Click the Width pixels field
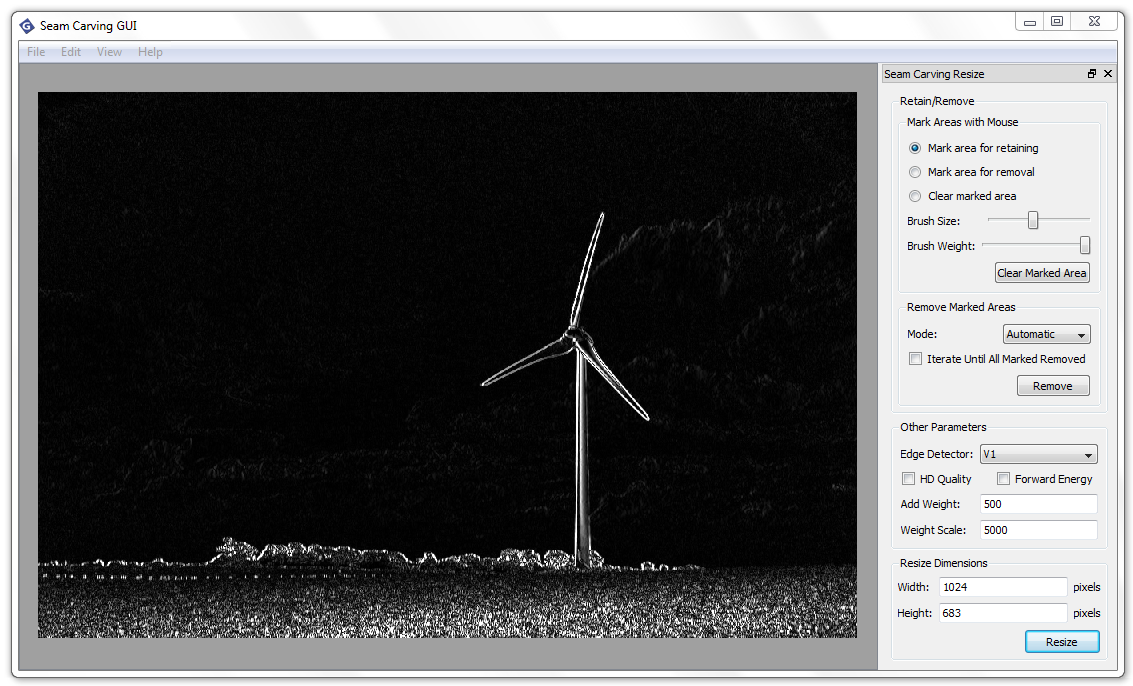The width and height of the screenshot is (1133, 686). tap(1003, 587)
